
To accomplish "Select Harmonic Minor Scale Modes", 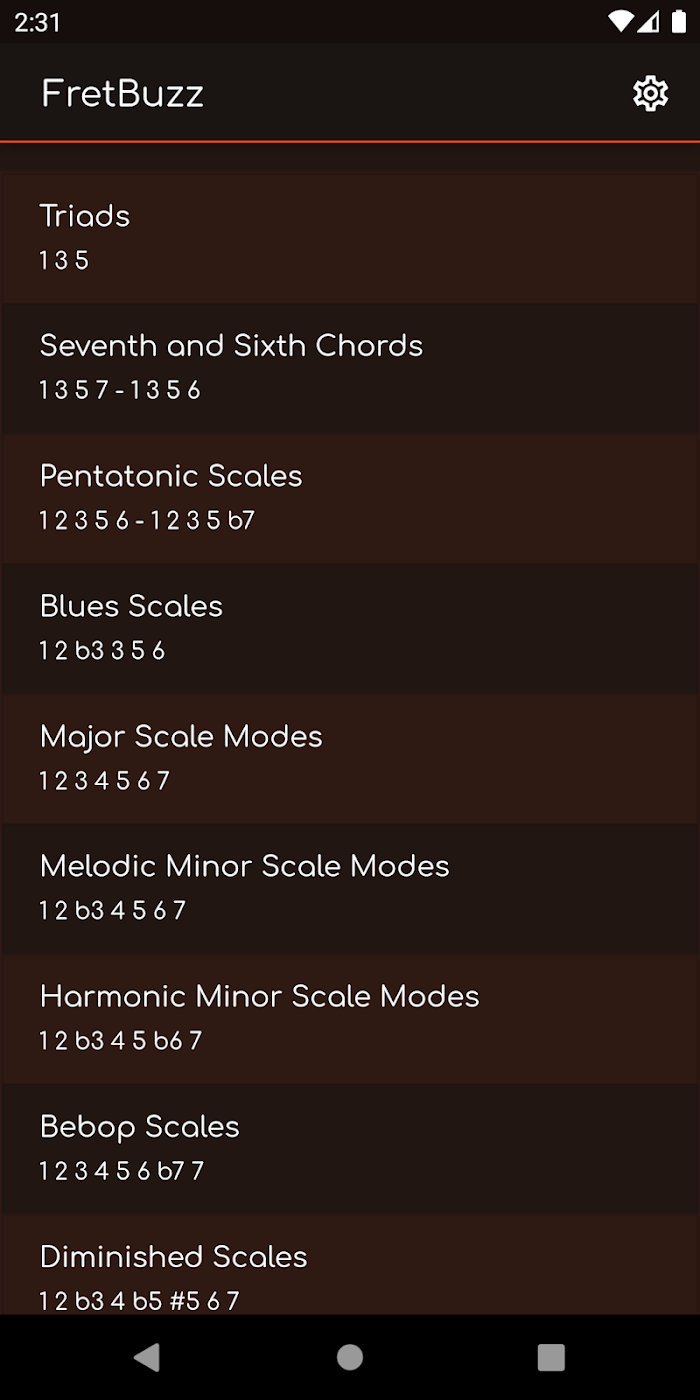I will (350, 1018).
